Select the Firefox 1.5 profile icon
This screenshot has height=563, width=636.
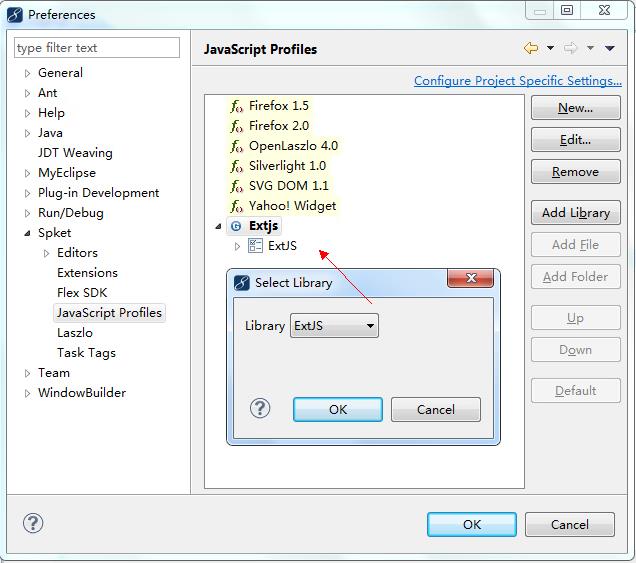pos(237,106)
